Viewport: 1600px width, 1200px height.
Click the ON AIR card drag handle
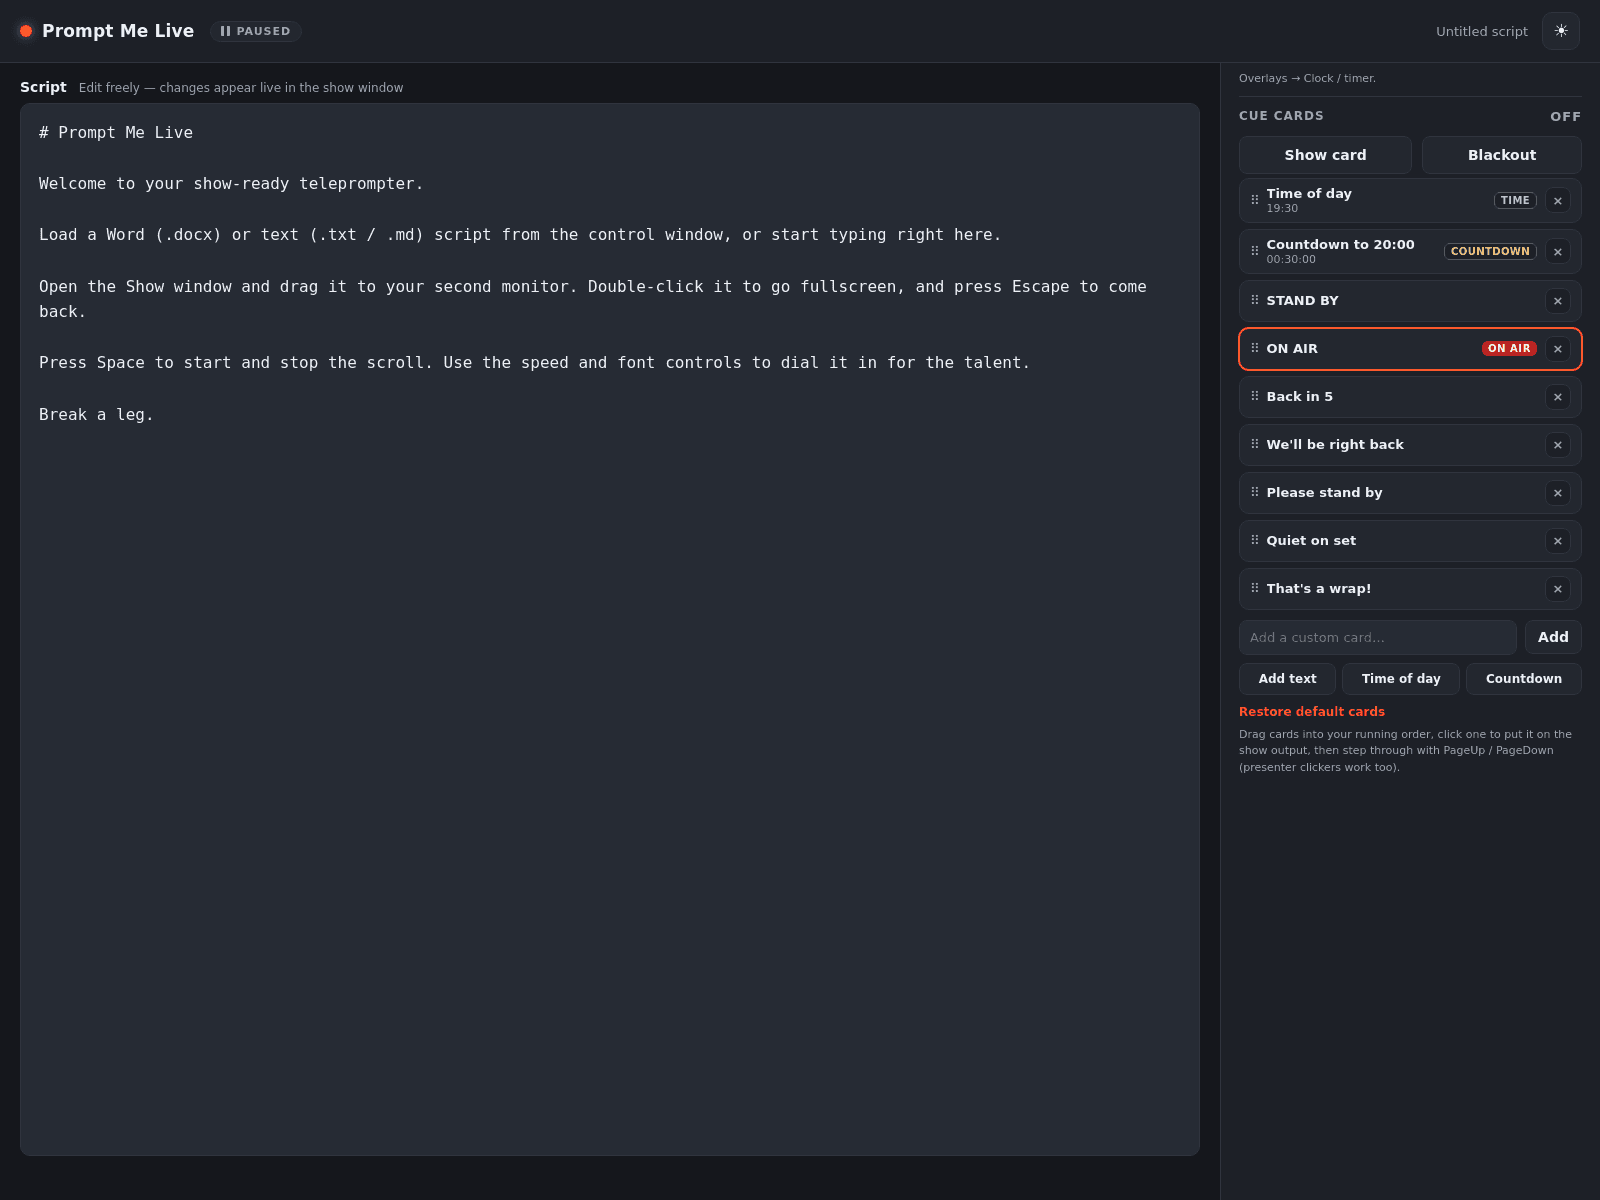click(x=1255, y=348)
